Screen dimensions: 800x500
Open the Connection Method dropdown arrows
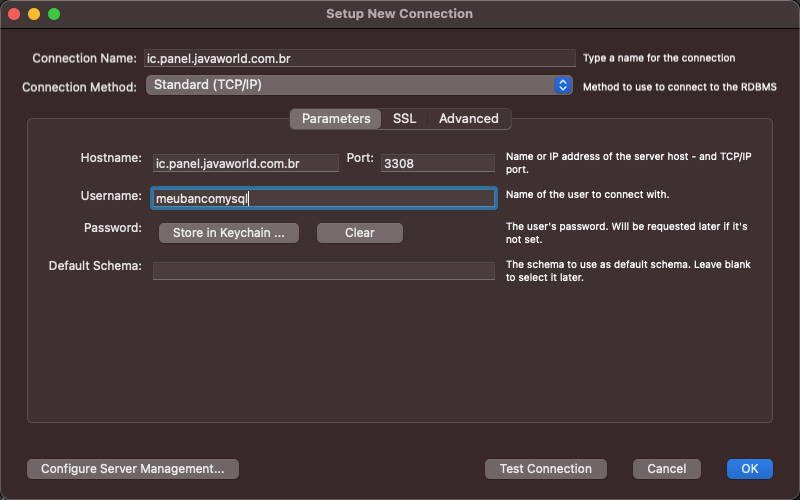point(562,85)
